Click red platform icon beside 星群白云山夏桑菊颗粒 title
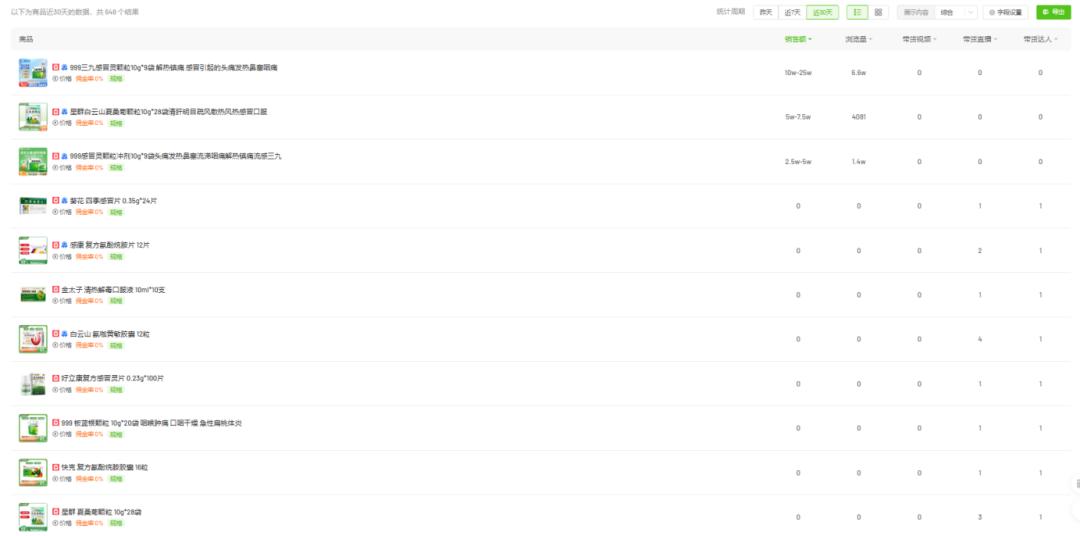 [56, 112]
